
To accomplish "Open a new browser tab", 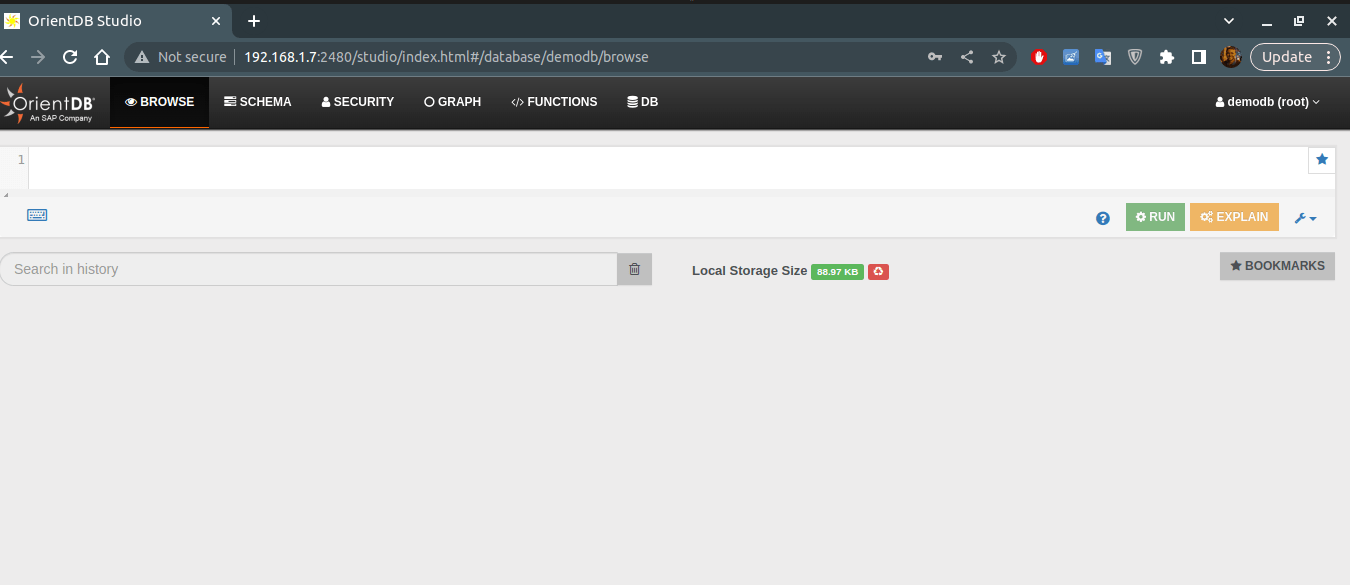I will click(x=254, y=20).
